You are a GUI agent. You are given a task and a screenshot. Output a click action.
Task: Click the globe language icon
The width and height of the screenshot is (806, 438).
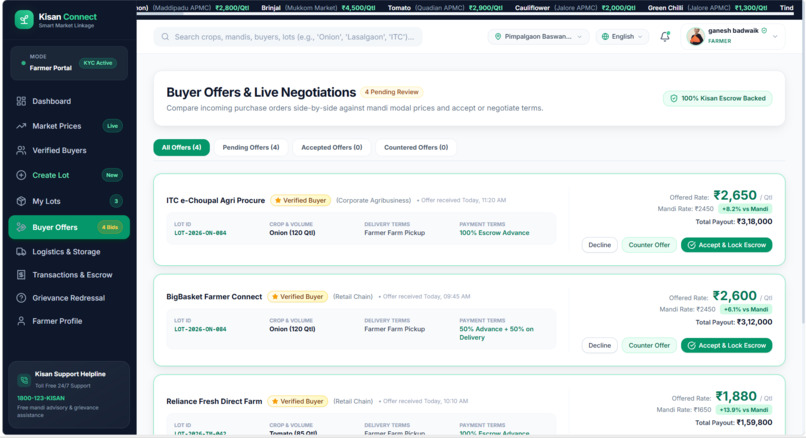(605, 36)
